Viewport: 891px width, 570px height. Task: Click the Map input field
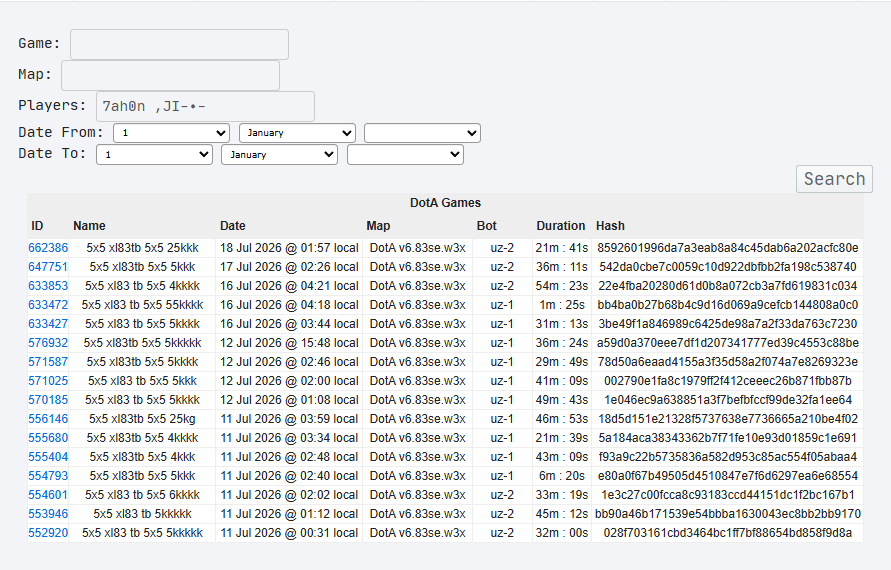(x=170, y=76)
